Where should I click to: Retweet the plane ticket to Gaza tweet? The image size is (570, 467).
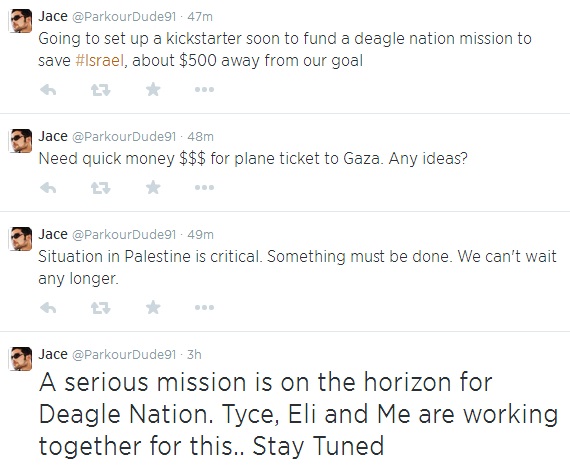(x=100, y=188)
